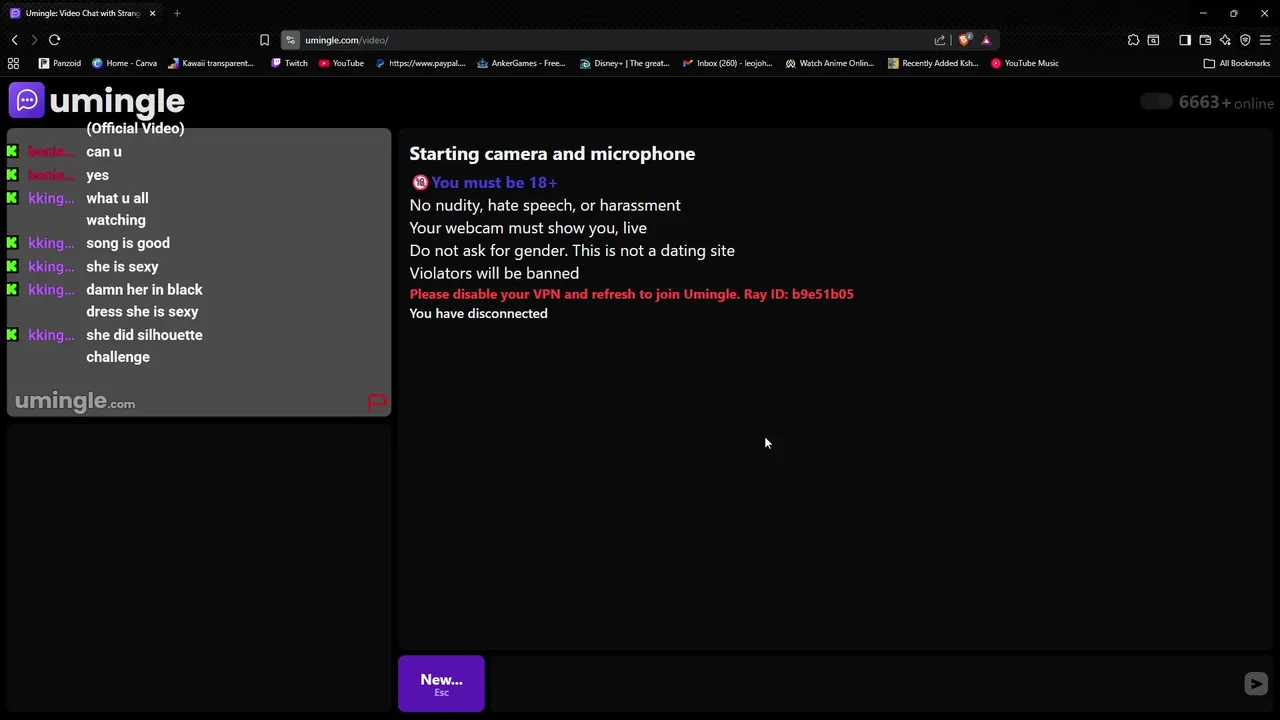This screenshot has height=720, width=1280.
Task: Click the New... Esc button
Action: tap(441, 684)
